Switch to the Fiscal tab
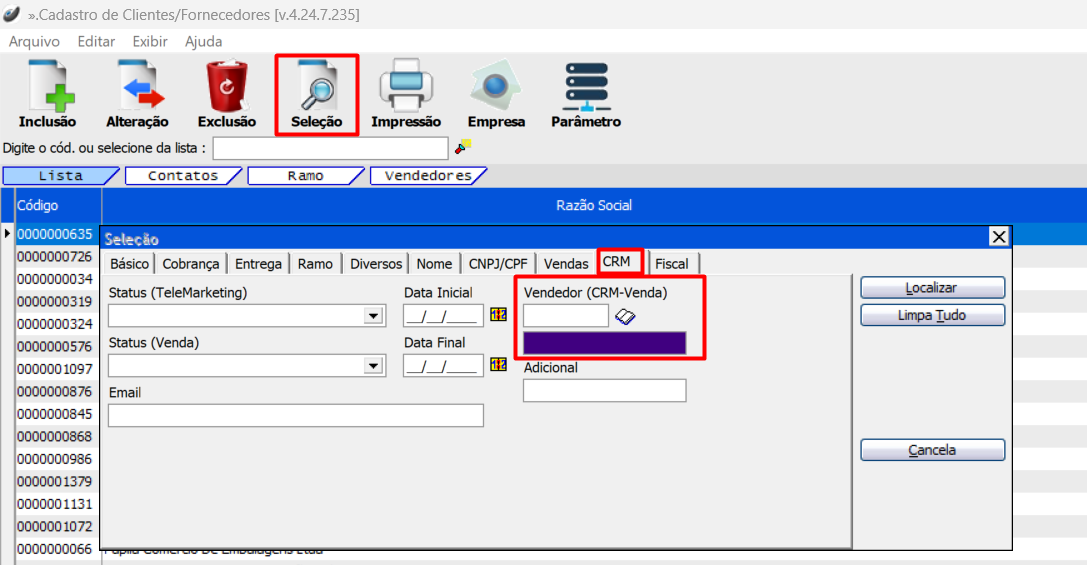This screenshot has width=1087, height=565. coord(671,264)
